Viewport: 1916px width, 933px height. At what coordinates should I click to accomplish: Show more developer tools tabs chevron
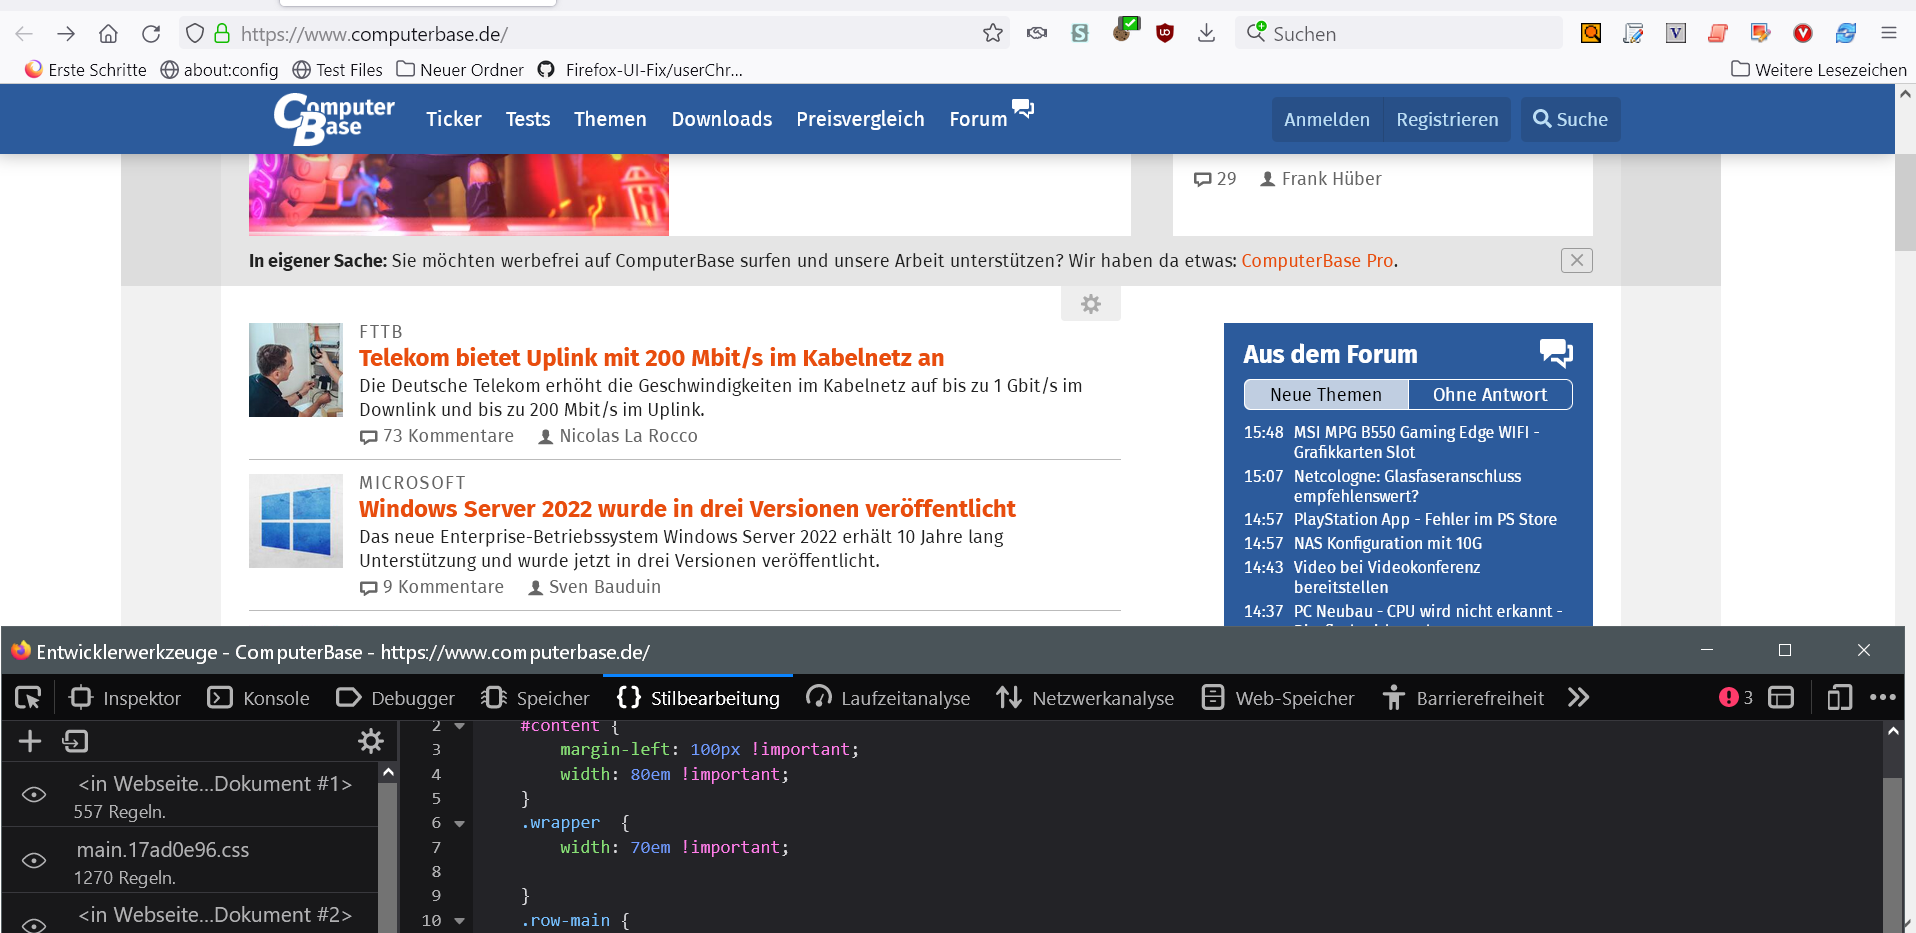[x=1578, y=698]
